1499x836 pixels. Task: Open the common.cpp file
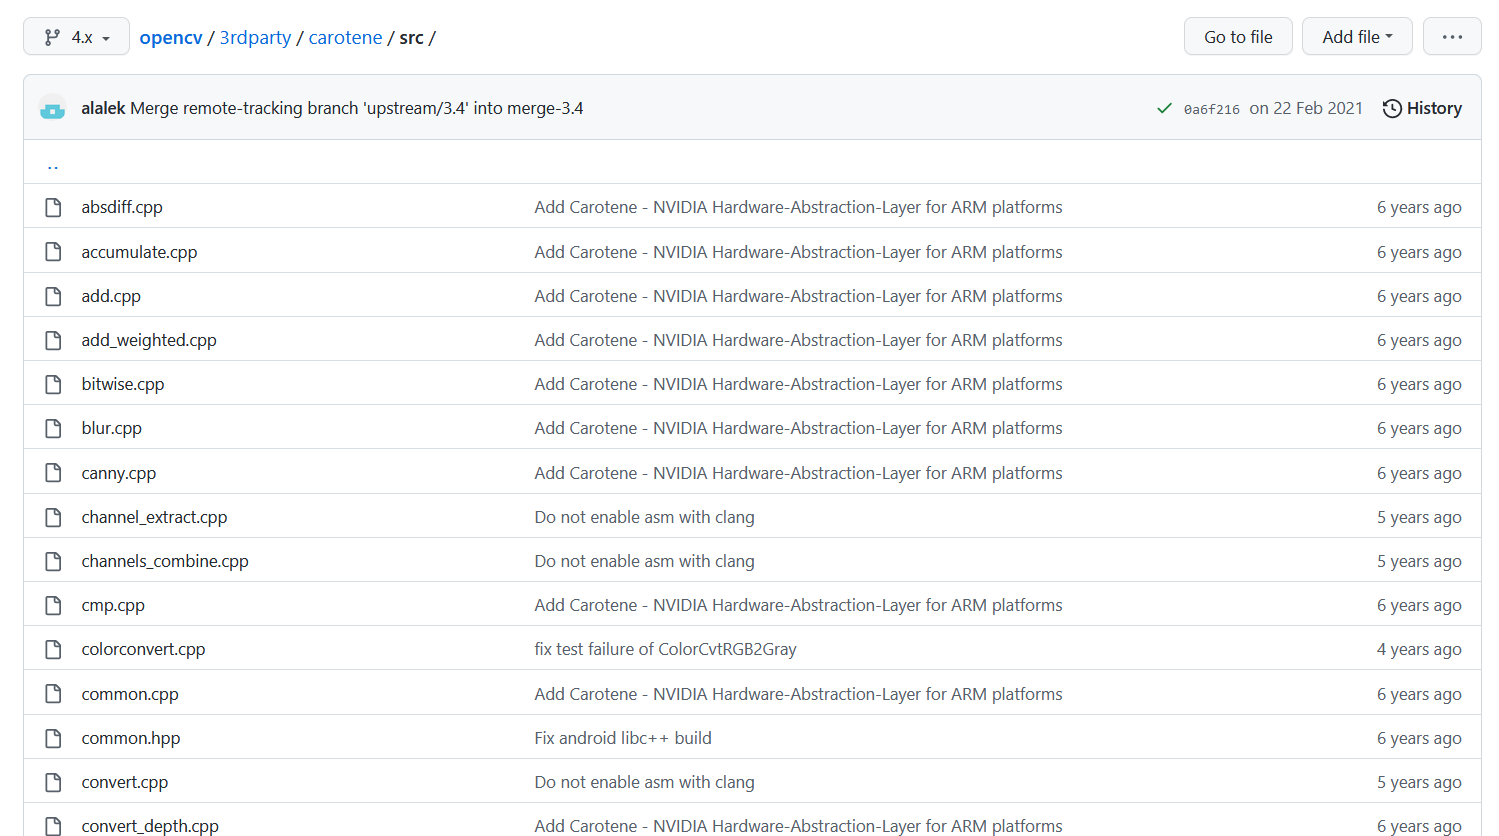click(x=130, y=694)
